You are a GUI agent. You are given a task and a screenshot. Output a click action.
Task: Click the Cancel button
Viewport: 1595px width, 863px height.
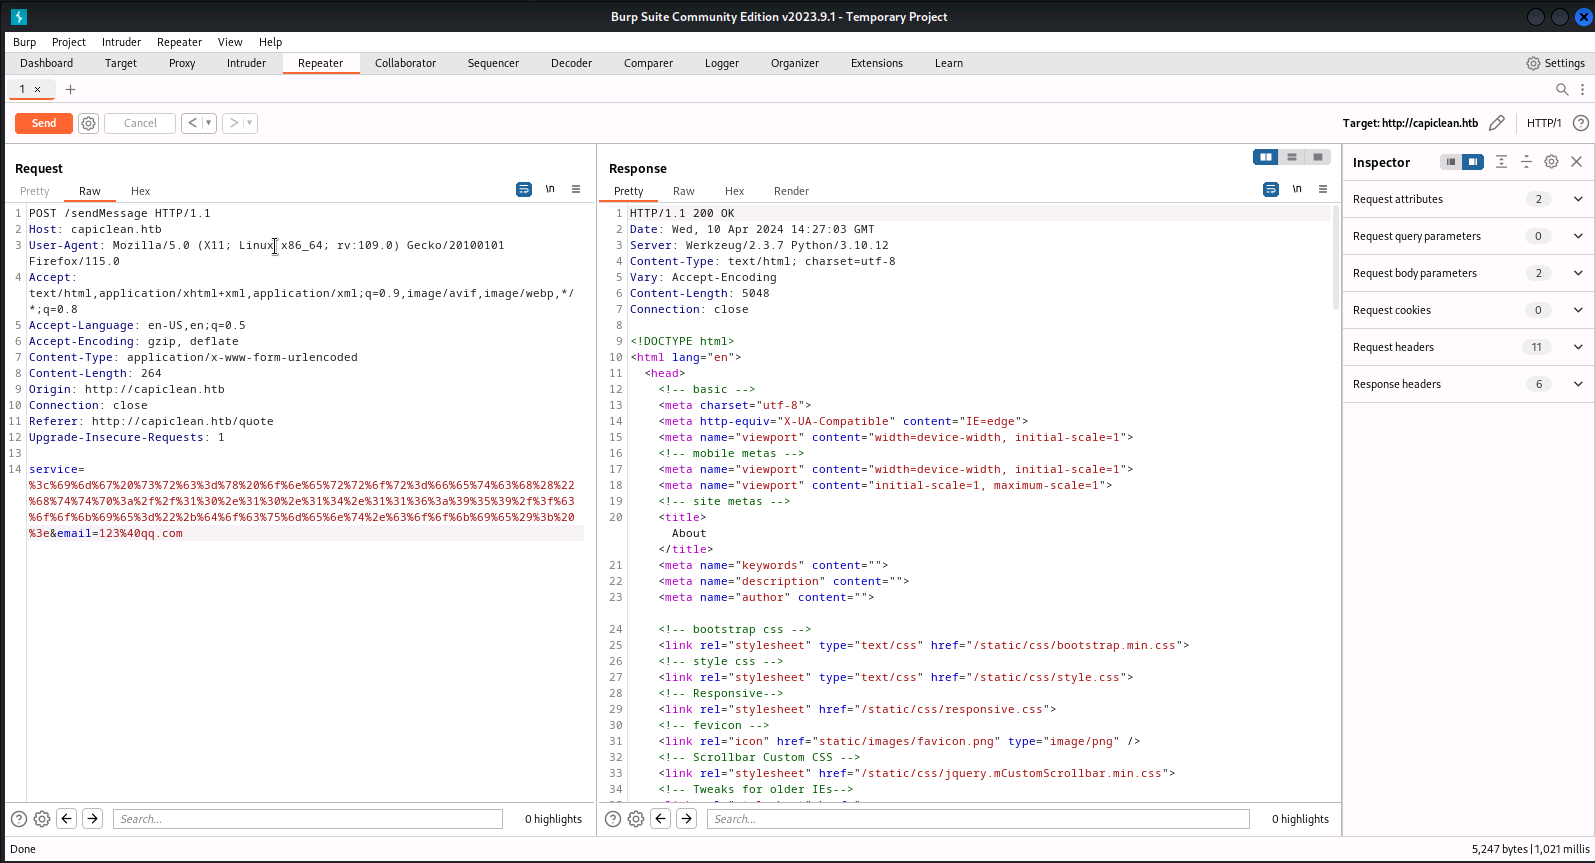(140, 123)
